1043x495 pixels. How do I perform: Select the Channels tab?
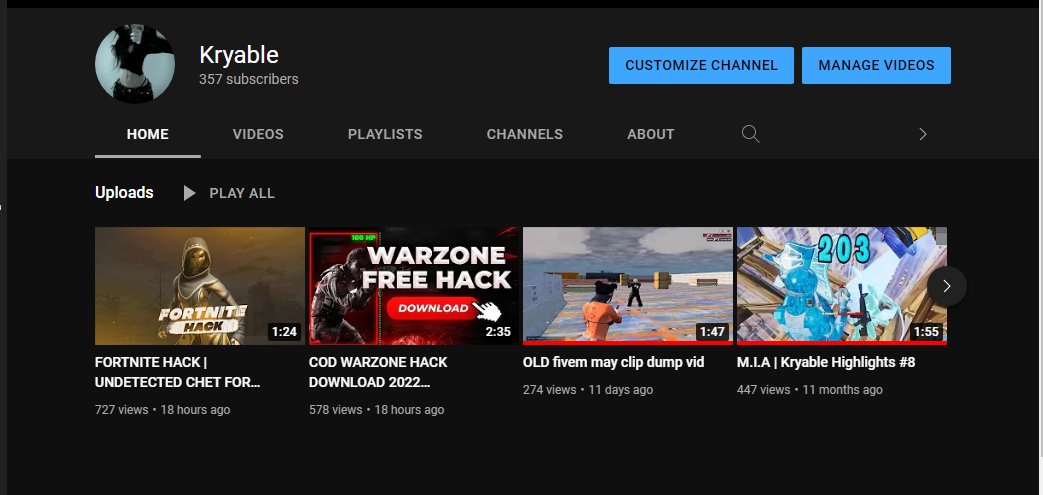(524, 134)
